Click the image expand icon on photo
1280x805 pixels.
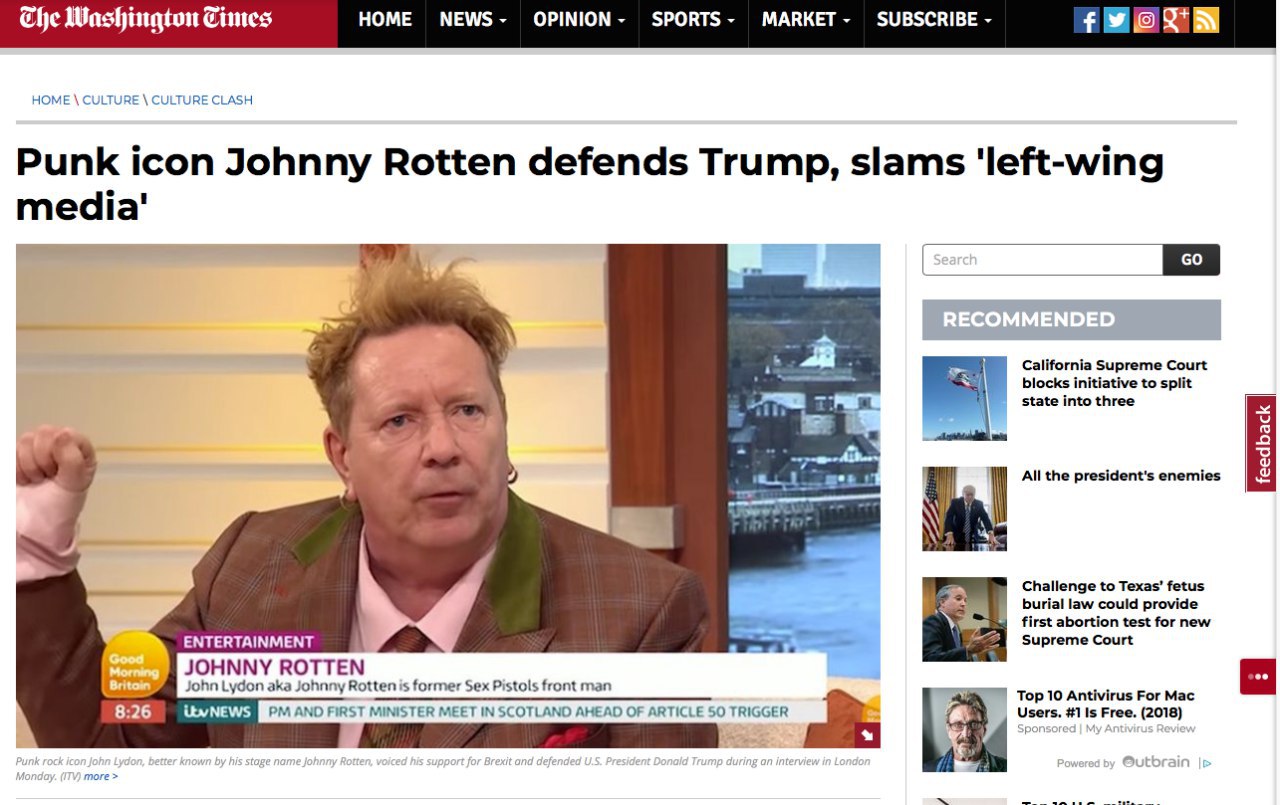click(867, 736)
